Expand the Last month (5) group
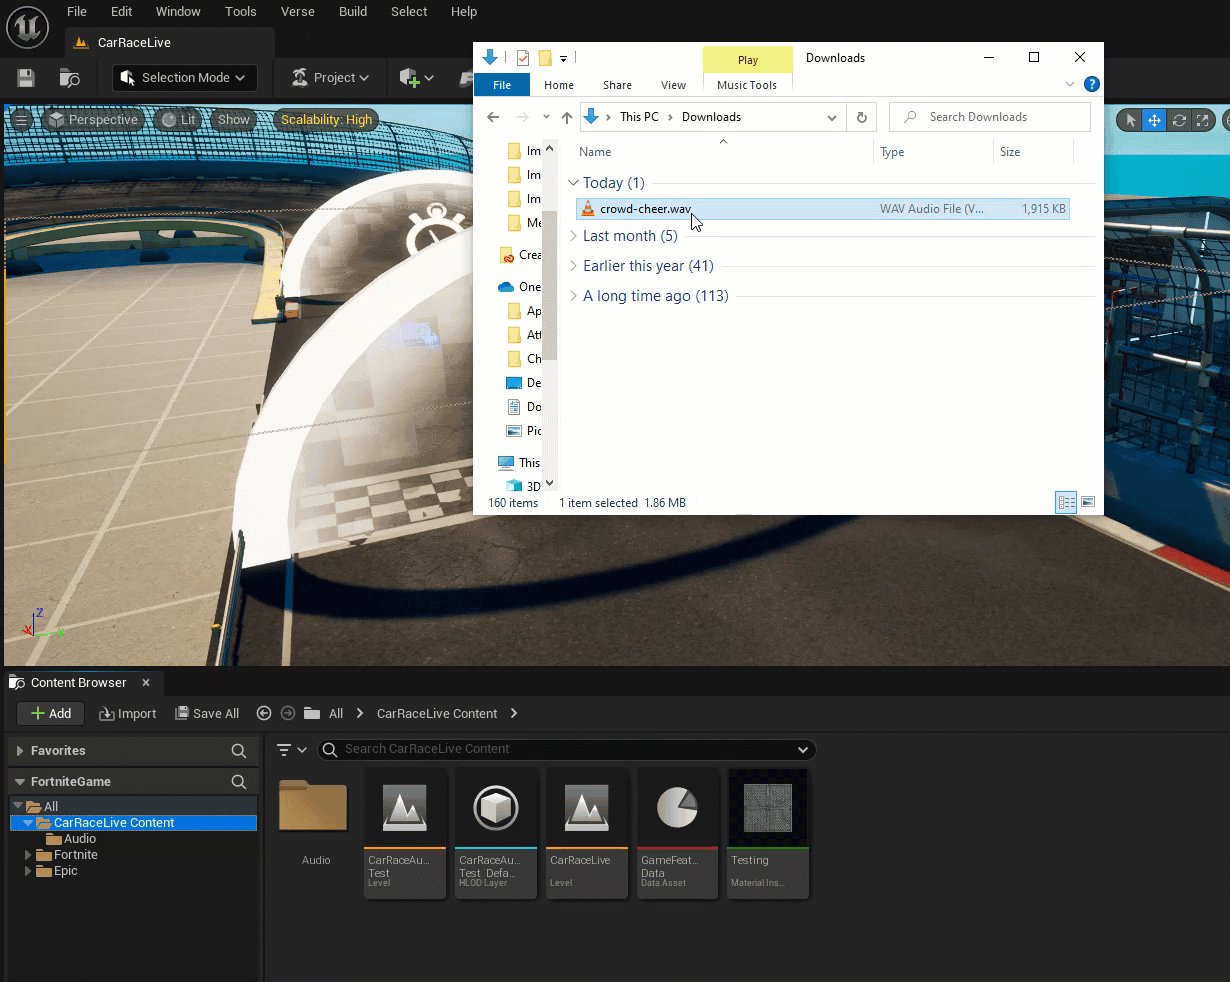Screen dimensions: 1230x982 point(573,236)
